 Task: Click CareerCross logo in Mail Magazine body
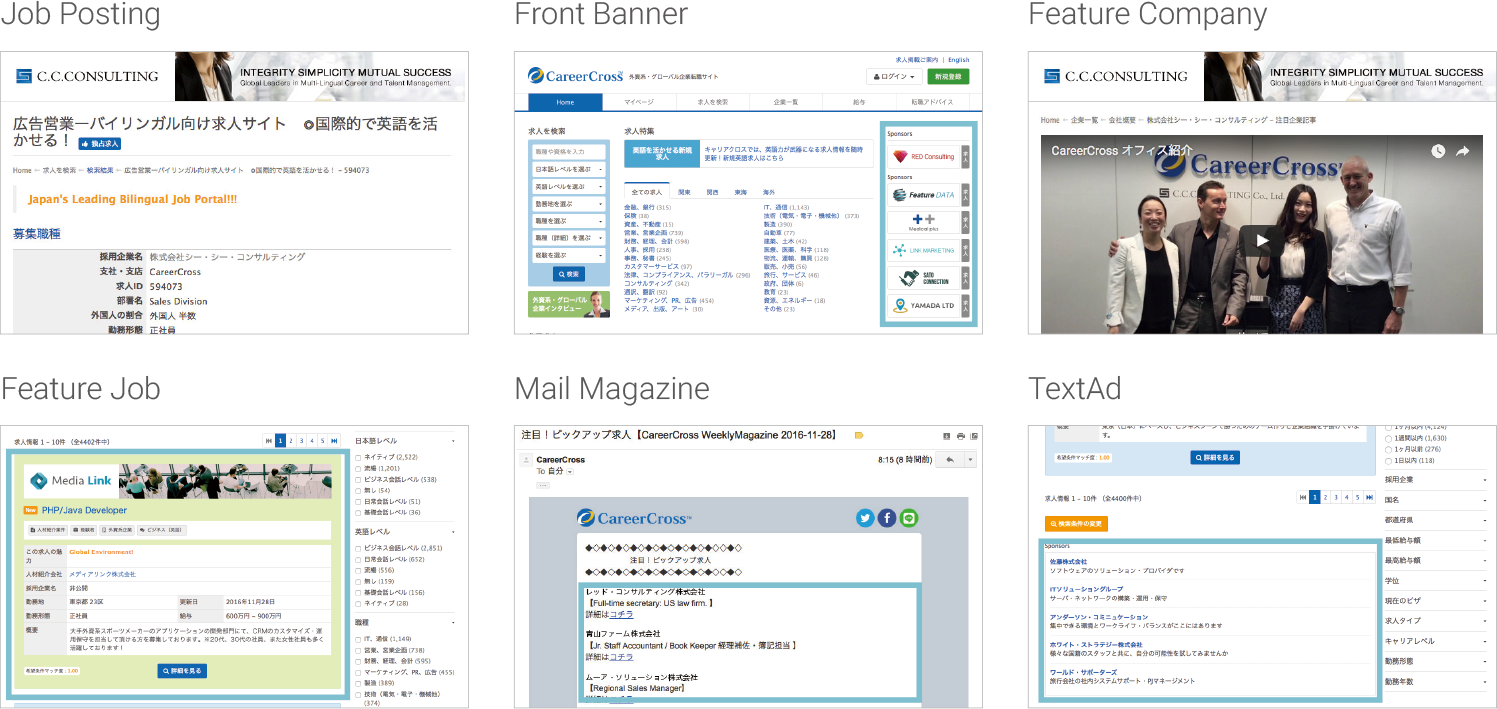click(634, 518)
